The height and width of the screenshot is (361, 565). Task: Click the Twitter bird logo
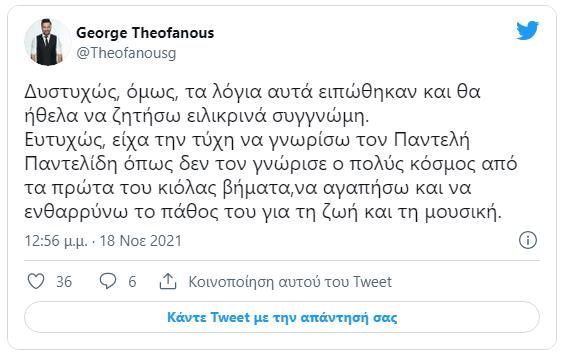click(527, 31)
